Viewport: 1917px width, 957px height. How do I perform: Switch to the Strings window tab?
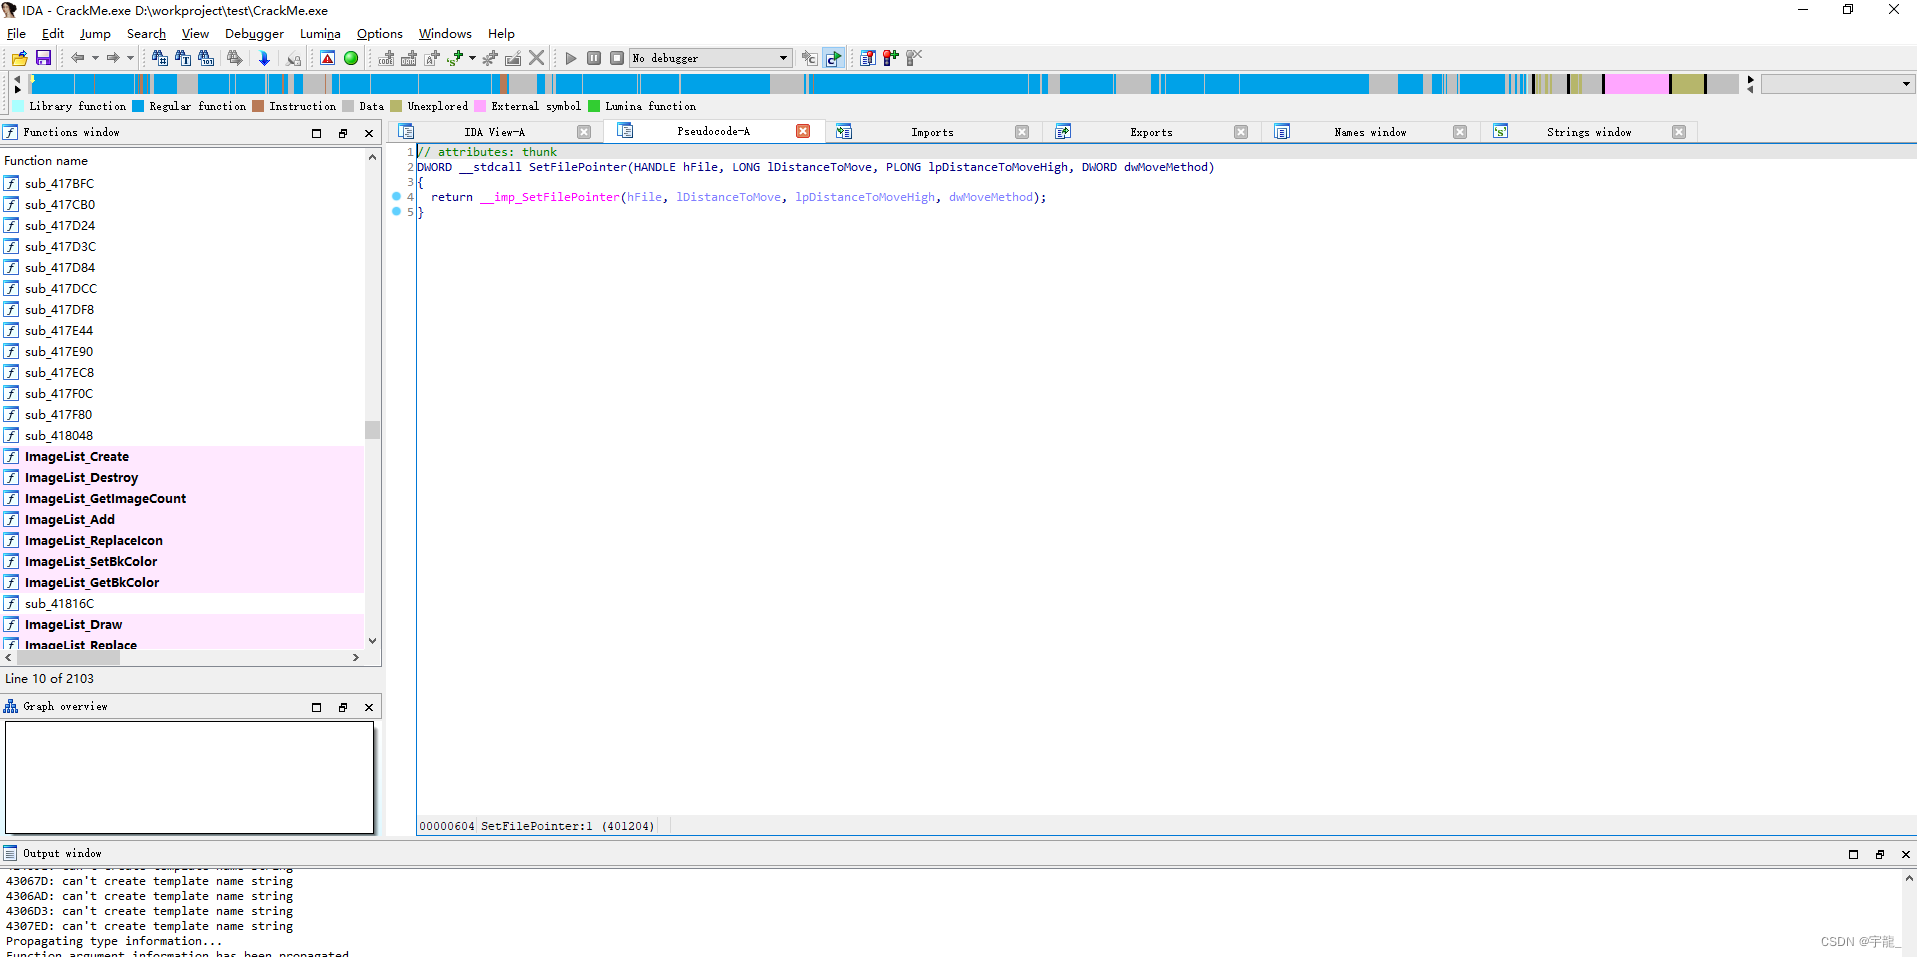(x=1589, y=132)
